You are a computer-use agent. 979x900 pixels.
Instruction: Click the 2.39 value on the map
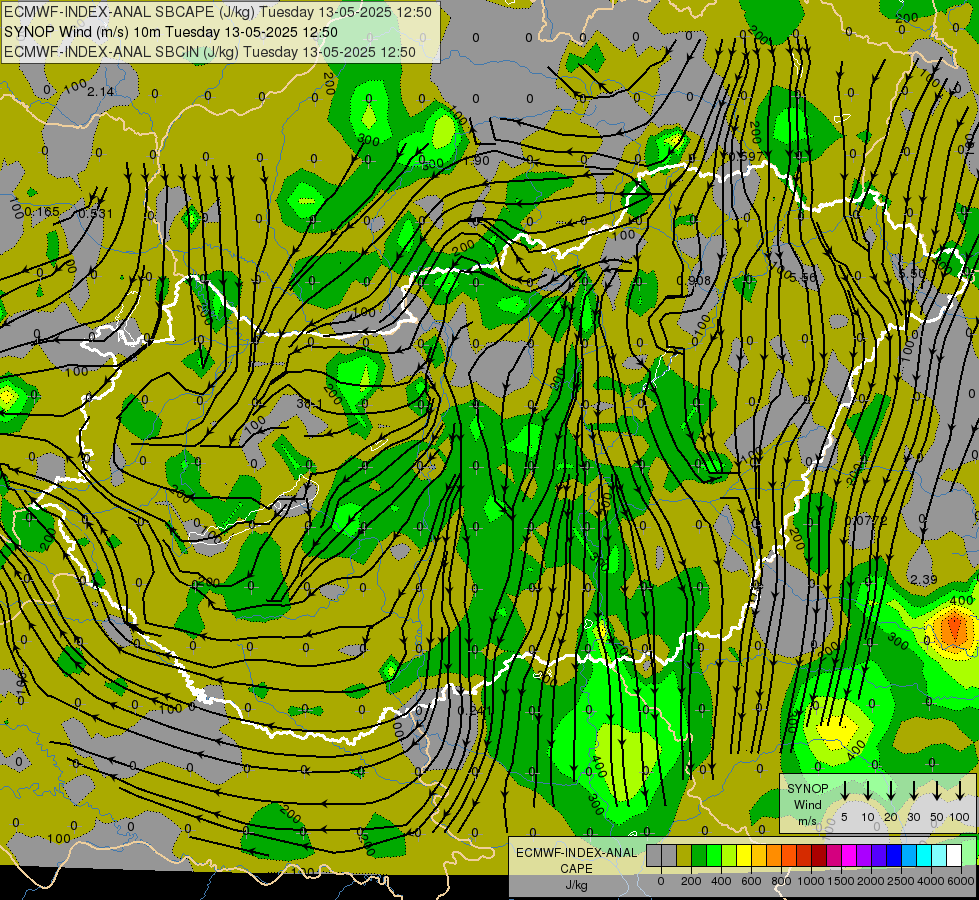[x=923, y=580]
